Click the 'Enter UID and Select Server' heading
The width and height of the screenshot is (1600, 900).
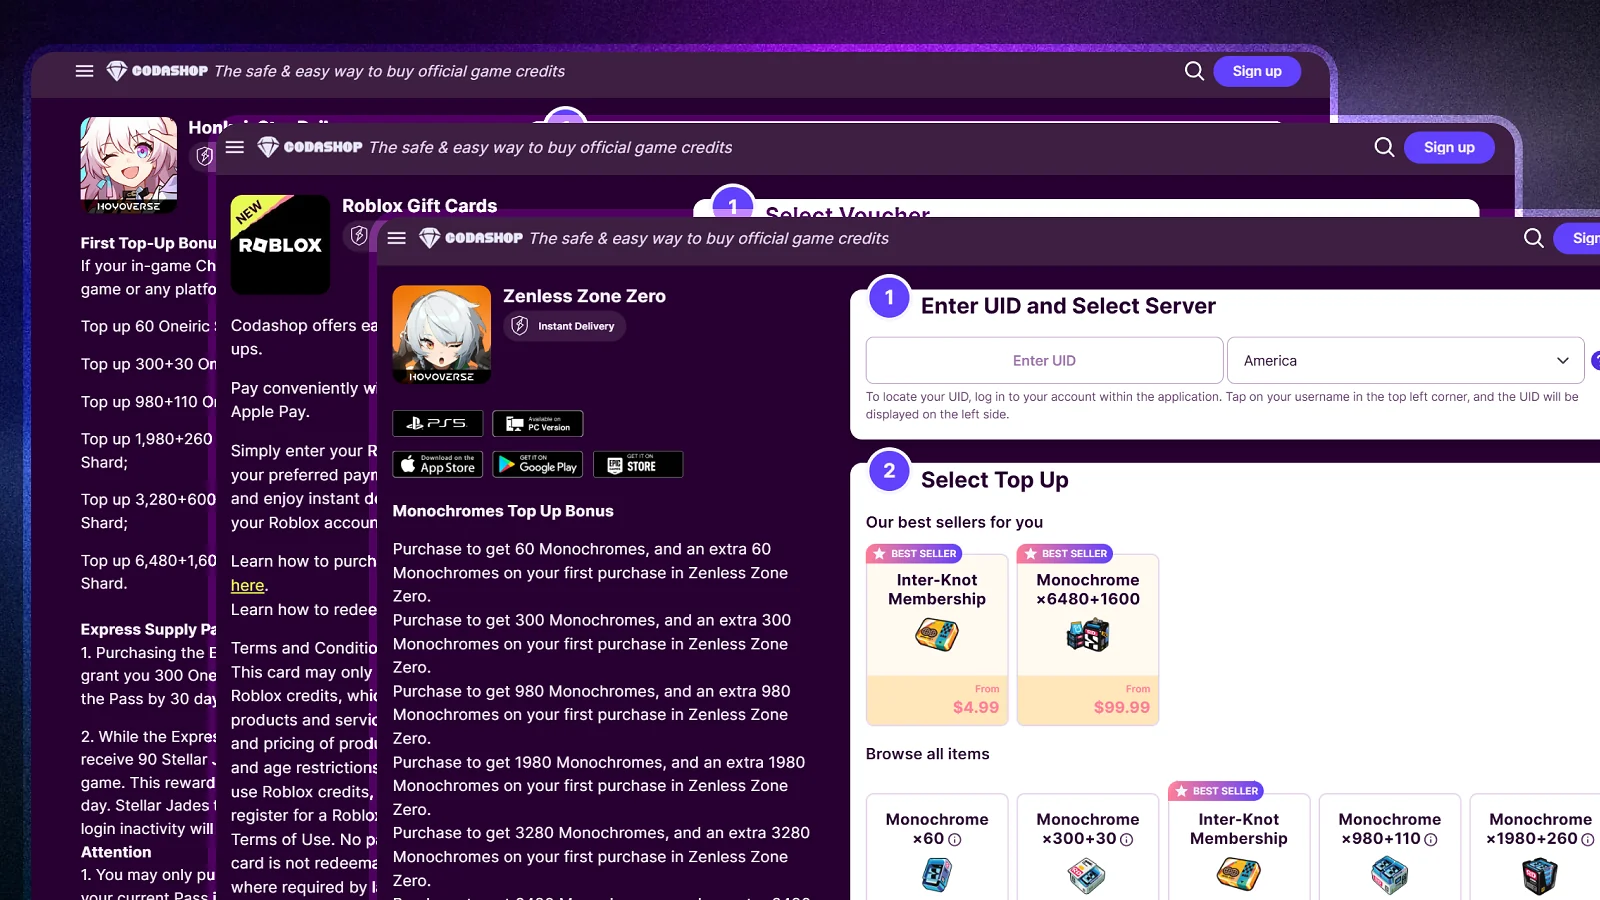click(x=1068, y=306)
